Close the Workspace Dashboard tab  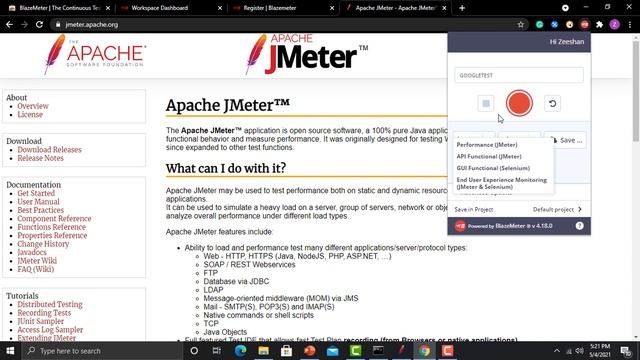(220, 8)
